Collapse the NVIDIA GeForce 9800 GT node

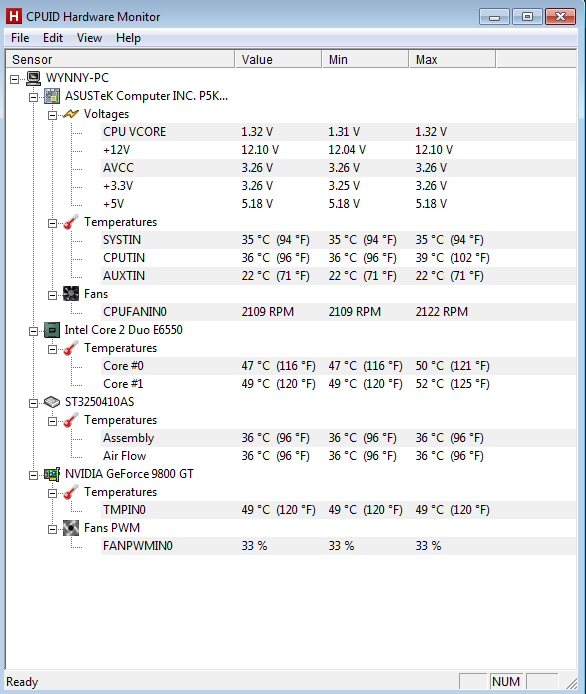pyautogui.click(x=33, y=475)
